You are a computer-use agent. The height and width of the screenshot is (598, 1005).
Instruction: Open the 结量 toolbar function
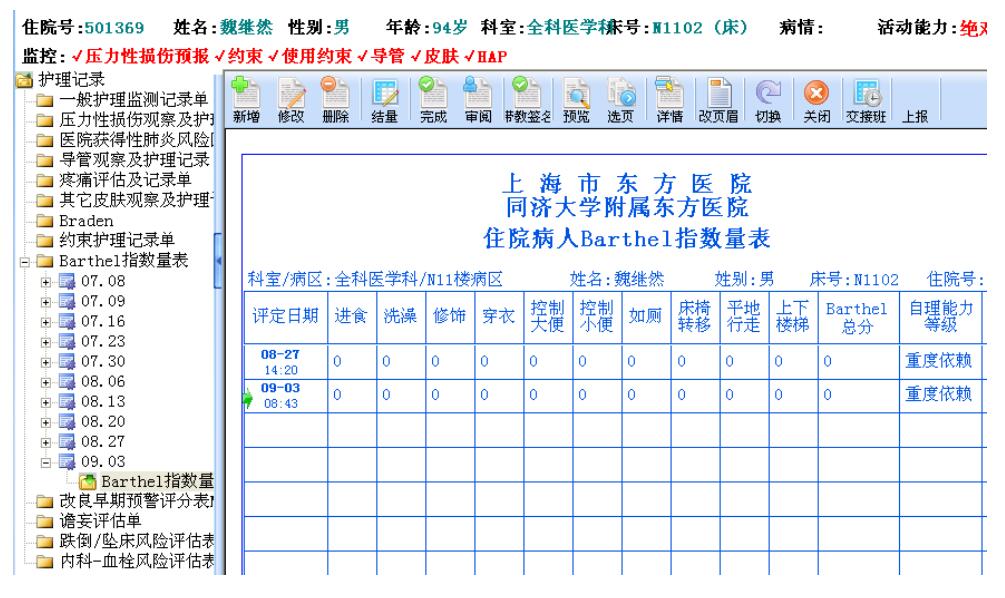coord(385,100)
